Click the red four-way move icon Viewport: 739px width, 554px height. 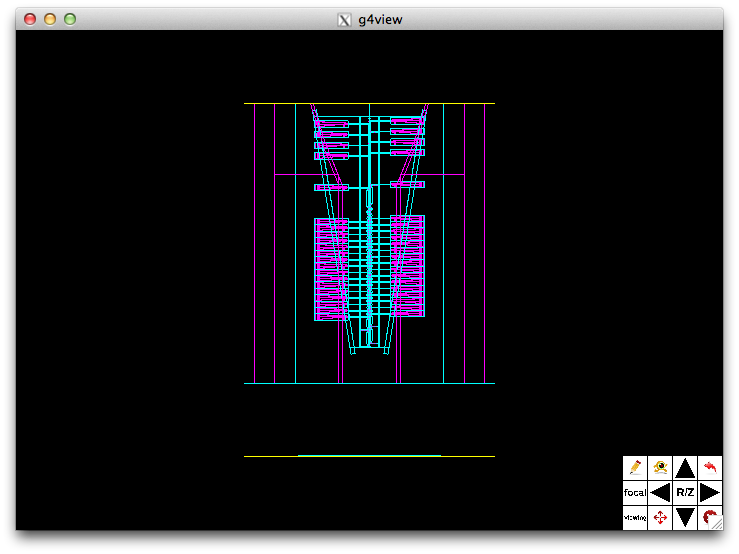[660, 518]
